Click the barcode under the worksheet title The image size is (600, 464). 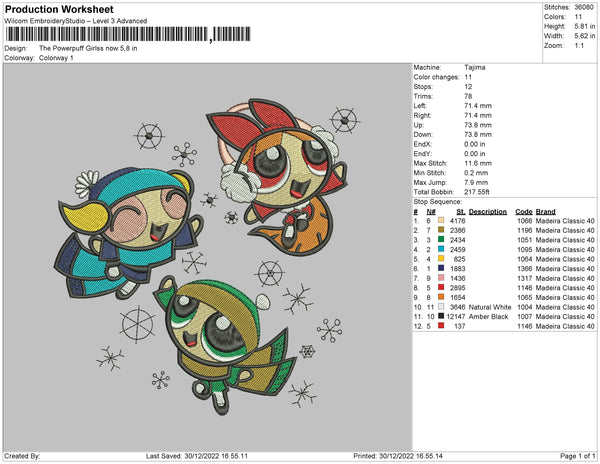coord(128,34)
